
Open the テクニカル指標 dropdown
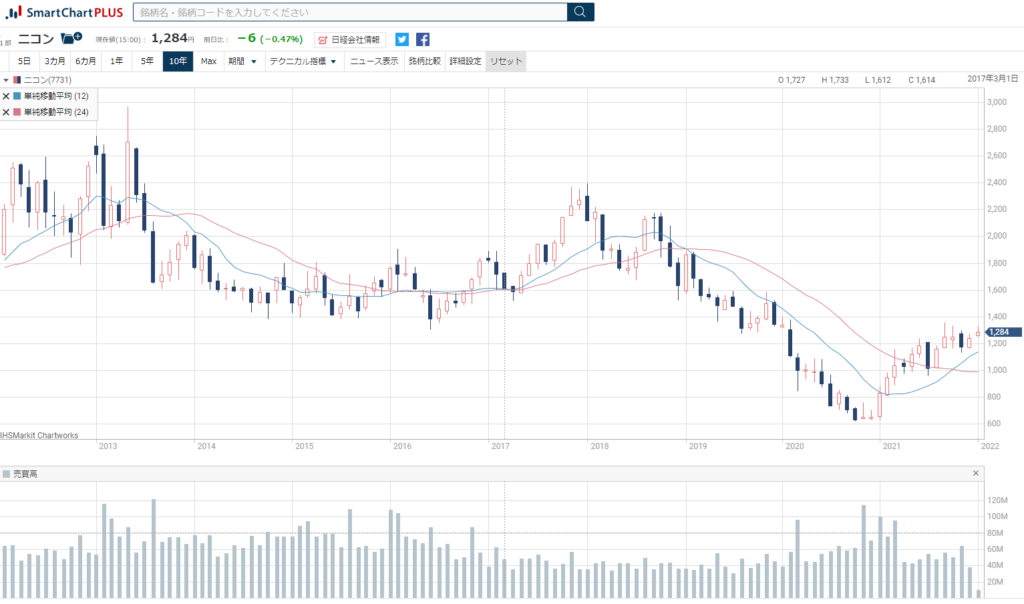304,61
